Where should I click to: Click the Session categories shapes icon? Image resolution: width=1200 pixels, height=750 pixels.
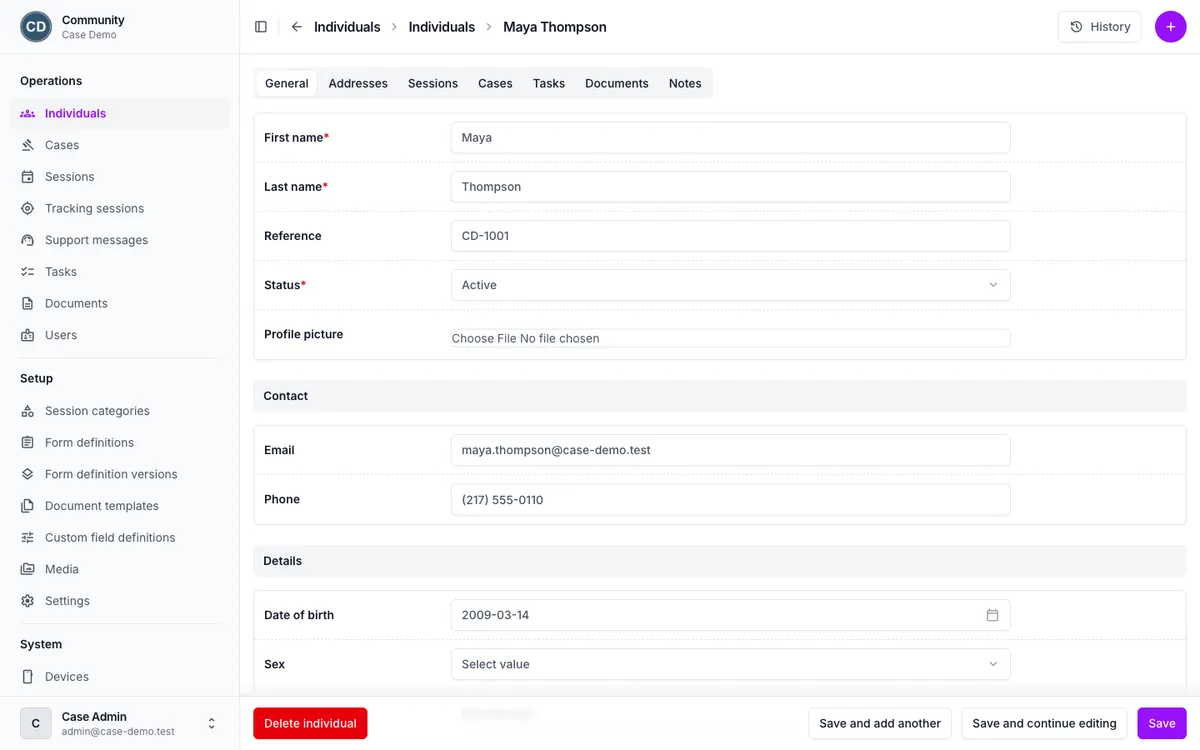point(27,411)
